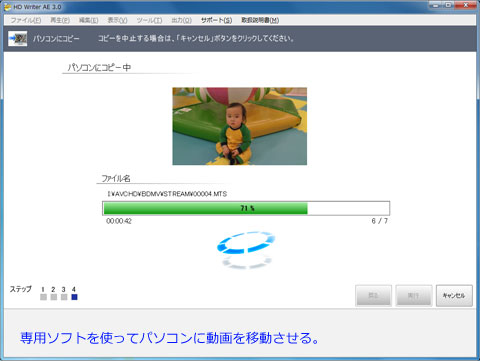Click the キャンセル button
480x361 pixels.
[454, 295]
